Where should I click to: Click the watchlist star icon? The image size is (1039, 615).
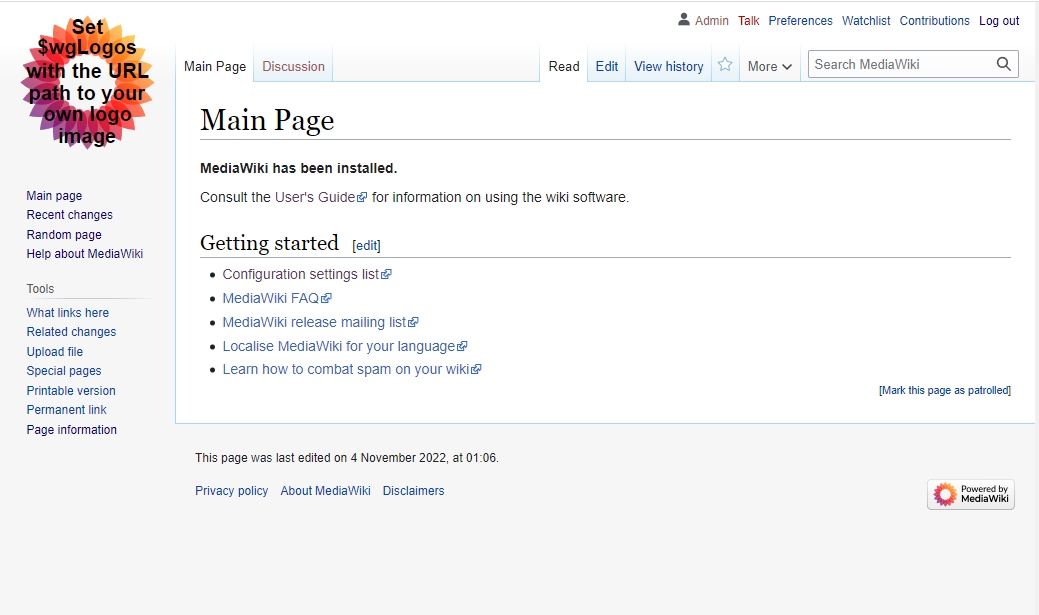tap(725, 65)
